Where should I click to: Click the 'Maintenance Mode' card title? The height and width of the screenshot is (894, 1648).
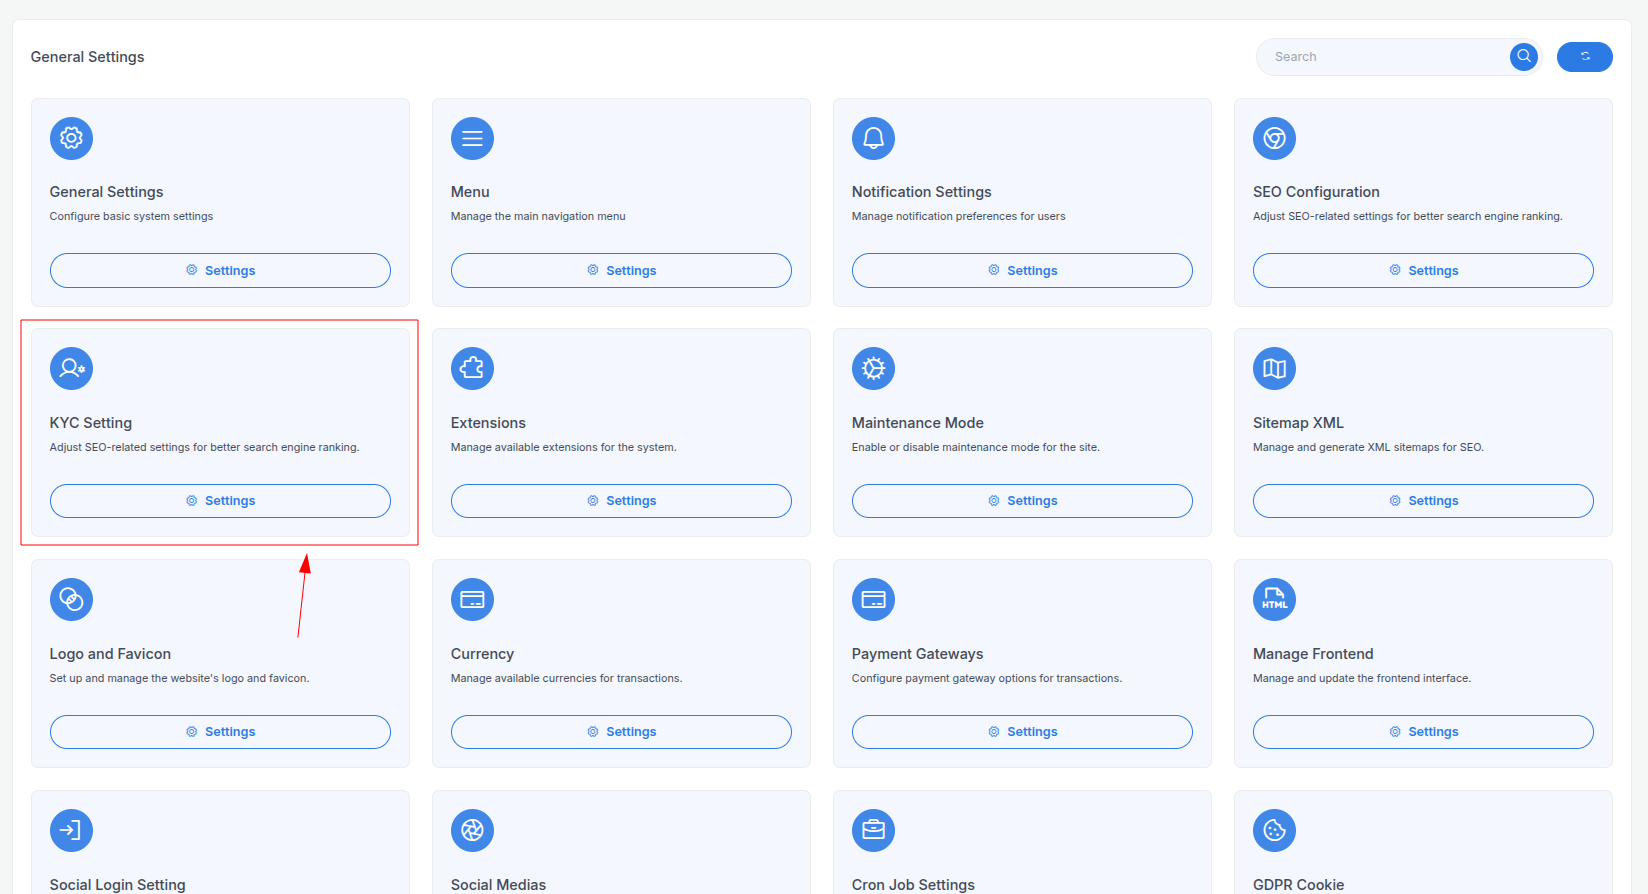918,423
